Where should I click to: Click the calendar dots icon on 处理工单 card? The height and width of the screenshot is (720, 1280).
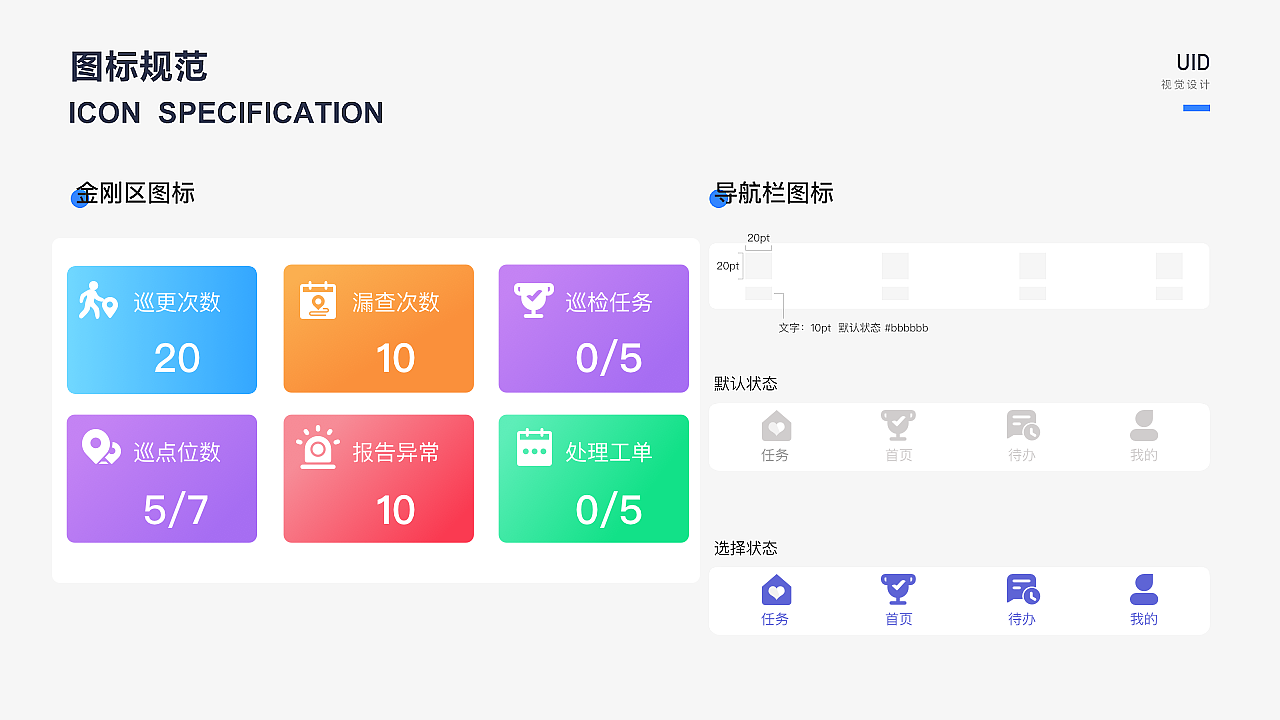point(535,447)
